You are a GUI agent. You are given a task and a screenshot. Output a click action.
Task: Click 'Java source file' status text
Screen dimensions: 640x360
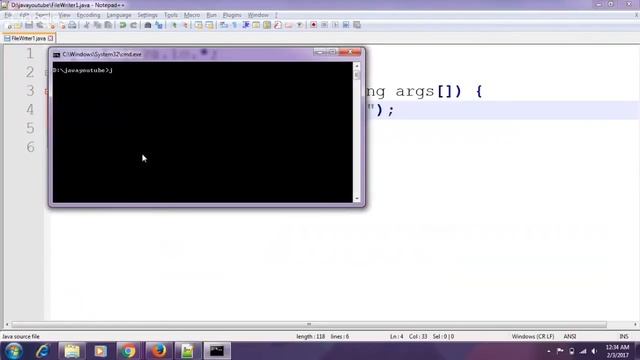coord(21,337)
